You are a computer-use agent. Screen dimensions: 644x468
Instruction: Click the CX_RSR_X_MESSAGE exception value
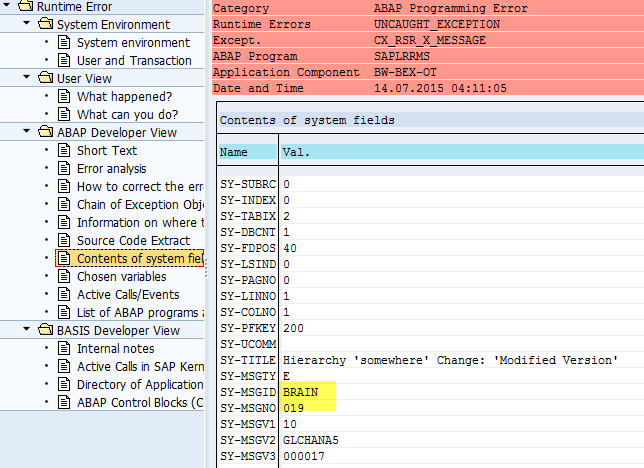tap(430, 40)
